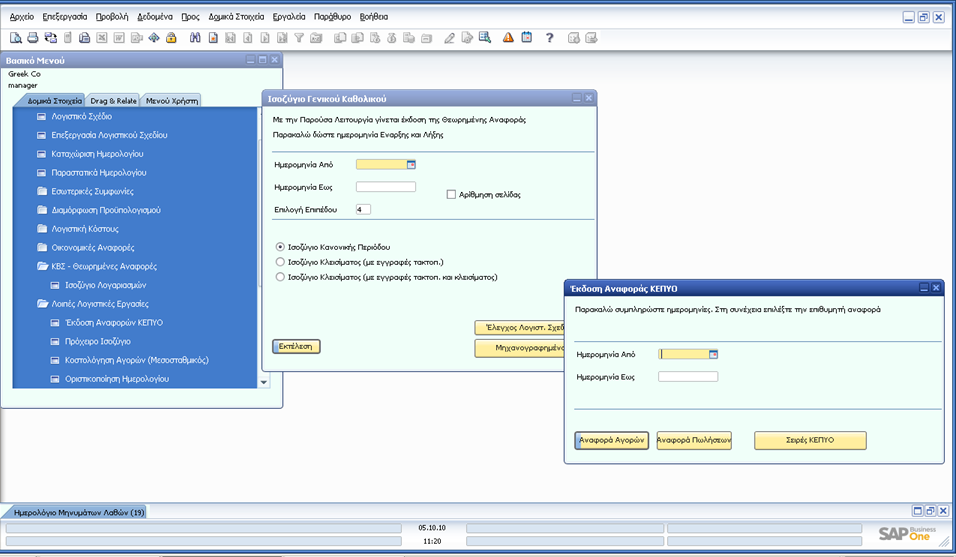This screenshot has height=557, width=956.
Task: Click the Lock Screen padlock icon
Action: (171, 38)
